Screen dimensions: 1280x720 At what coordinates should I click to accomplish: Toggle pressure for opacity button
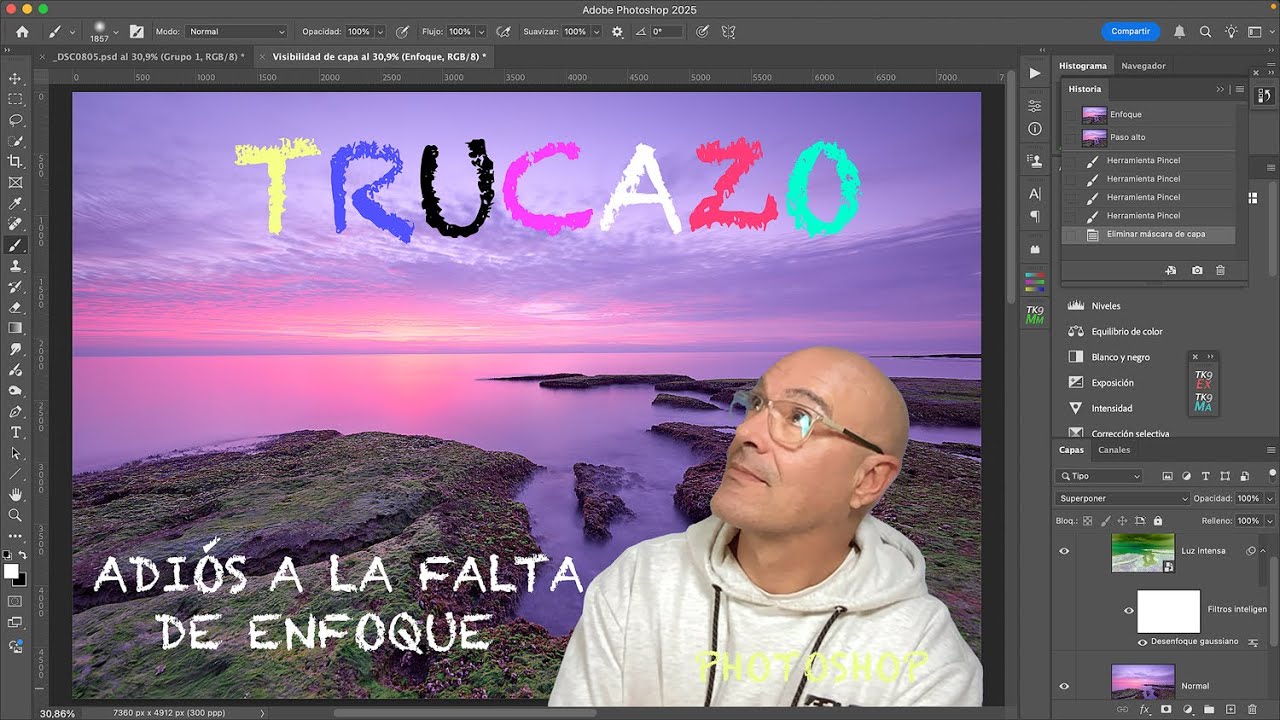click(x=402, y=32)
